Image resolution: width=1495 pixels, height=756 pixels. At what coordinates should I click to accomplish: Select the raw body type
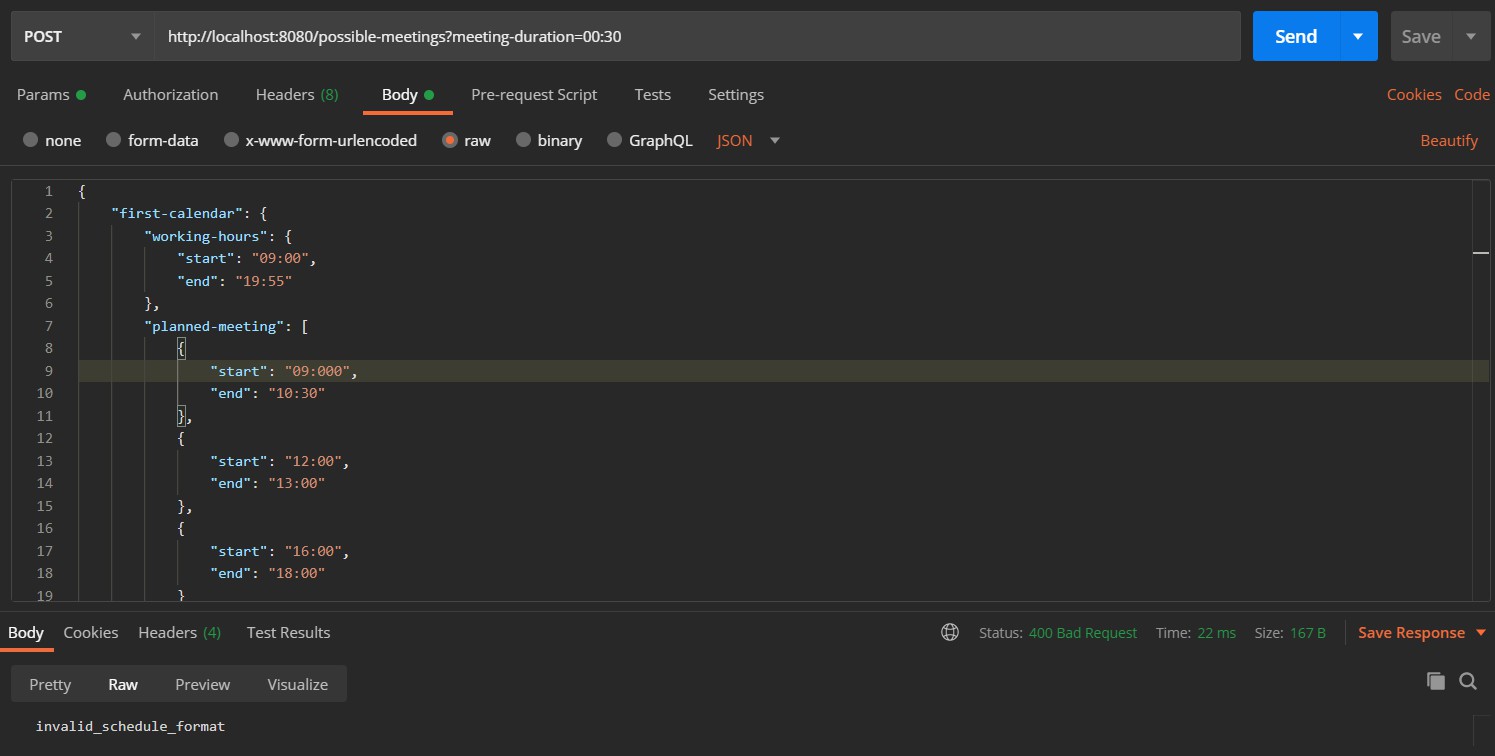(x=466, y=140)
